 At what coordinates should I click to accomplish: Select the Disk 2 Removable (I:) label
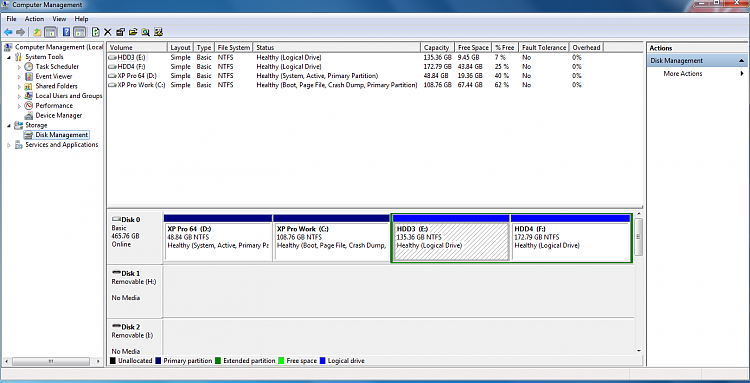point(135,337)
